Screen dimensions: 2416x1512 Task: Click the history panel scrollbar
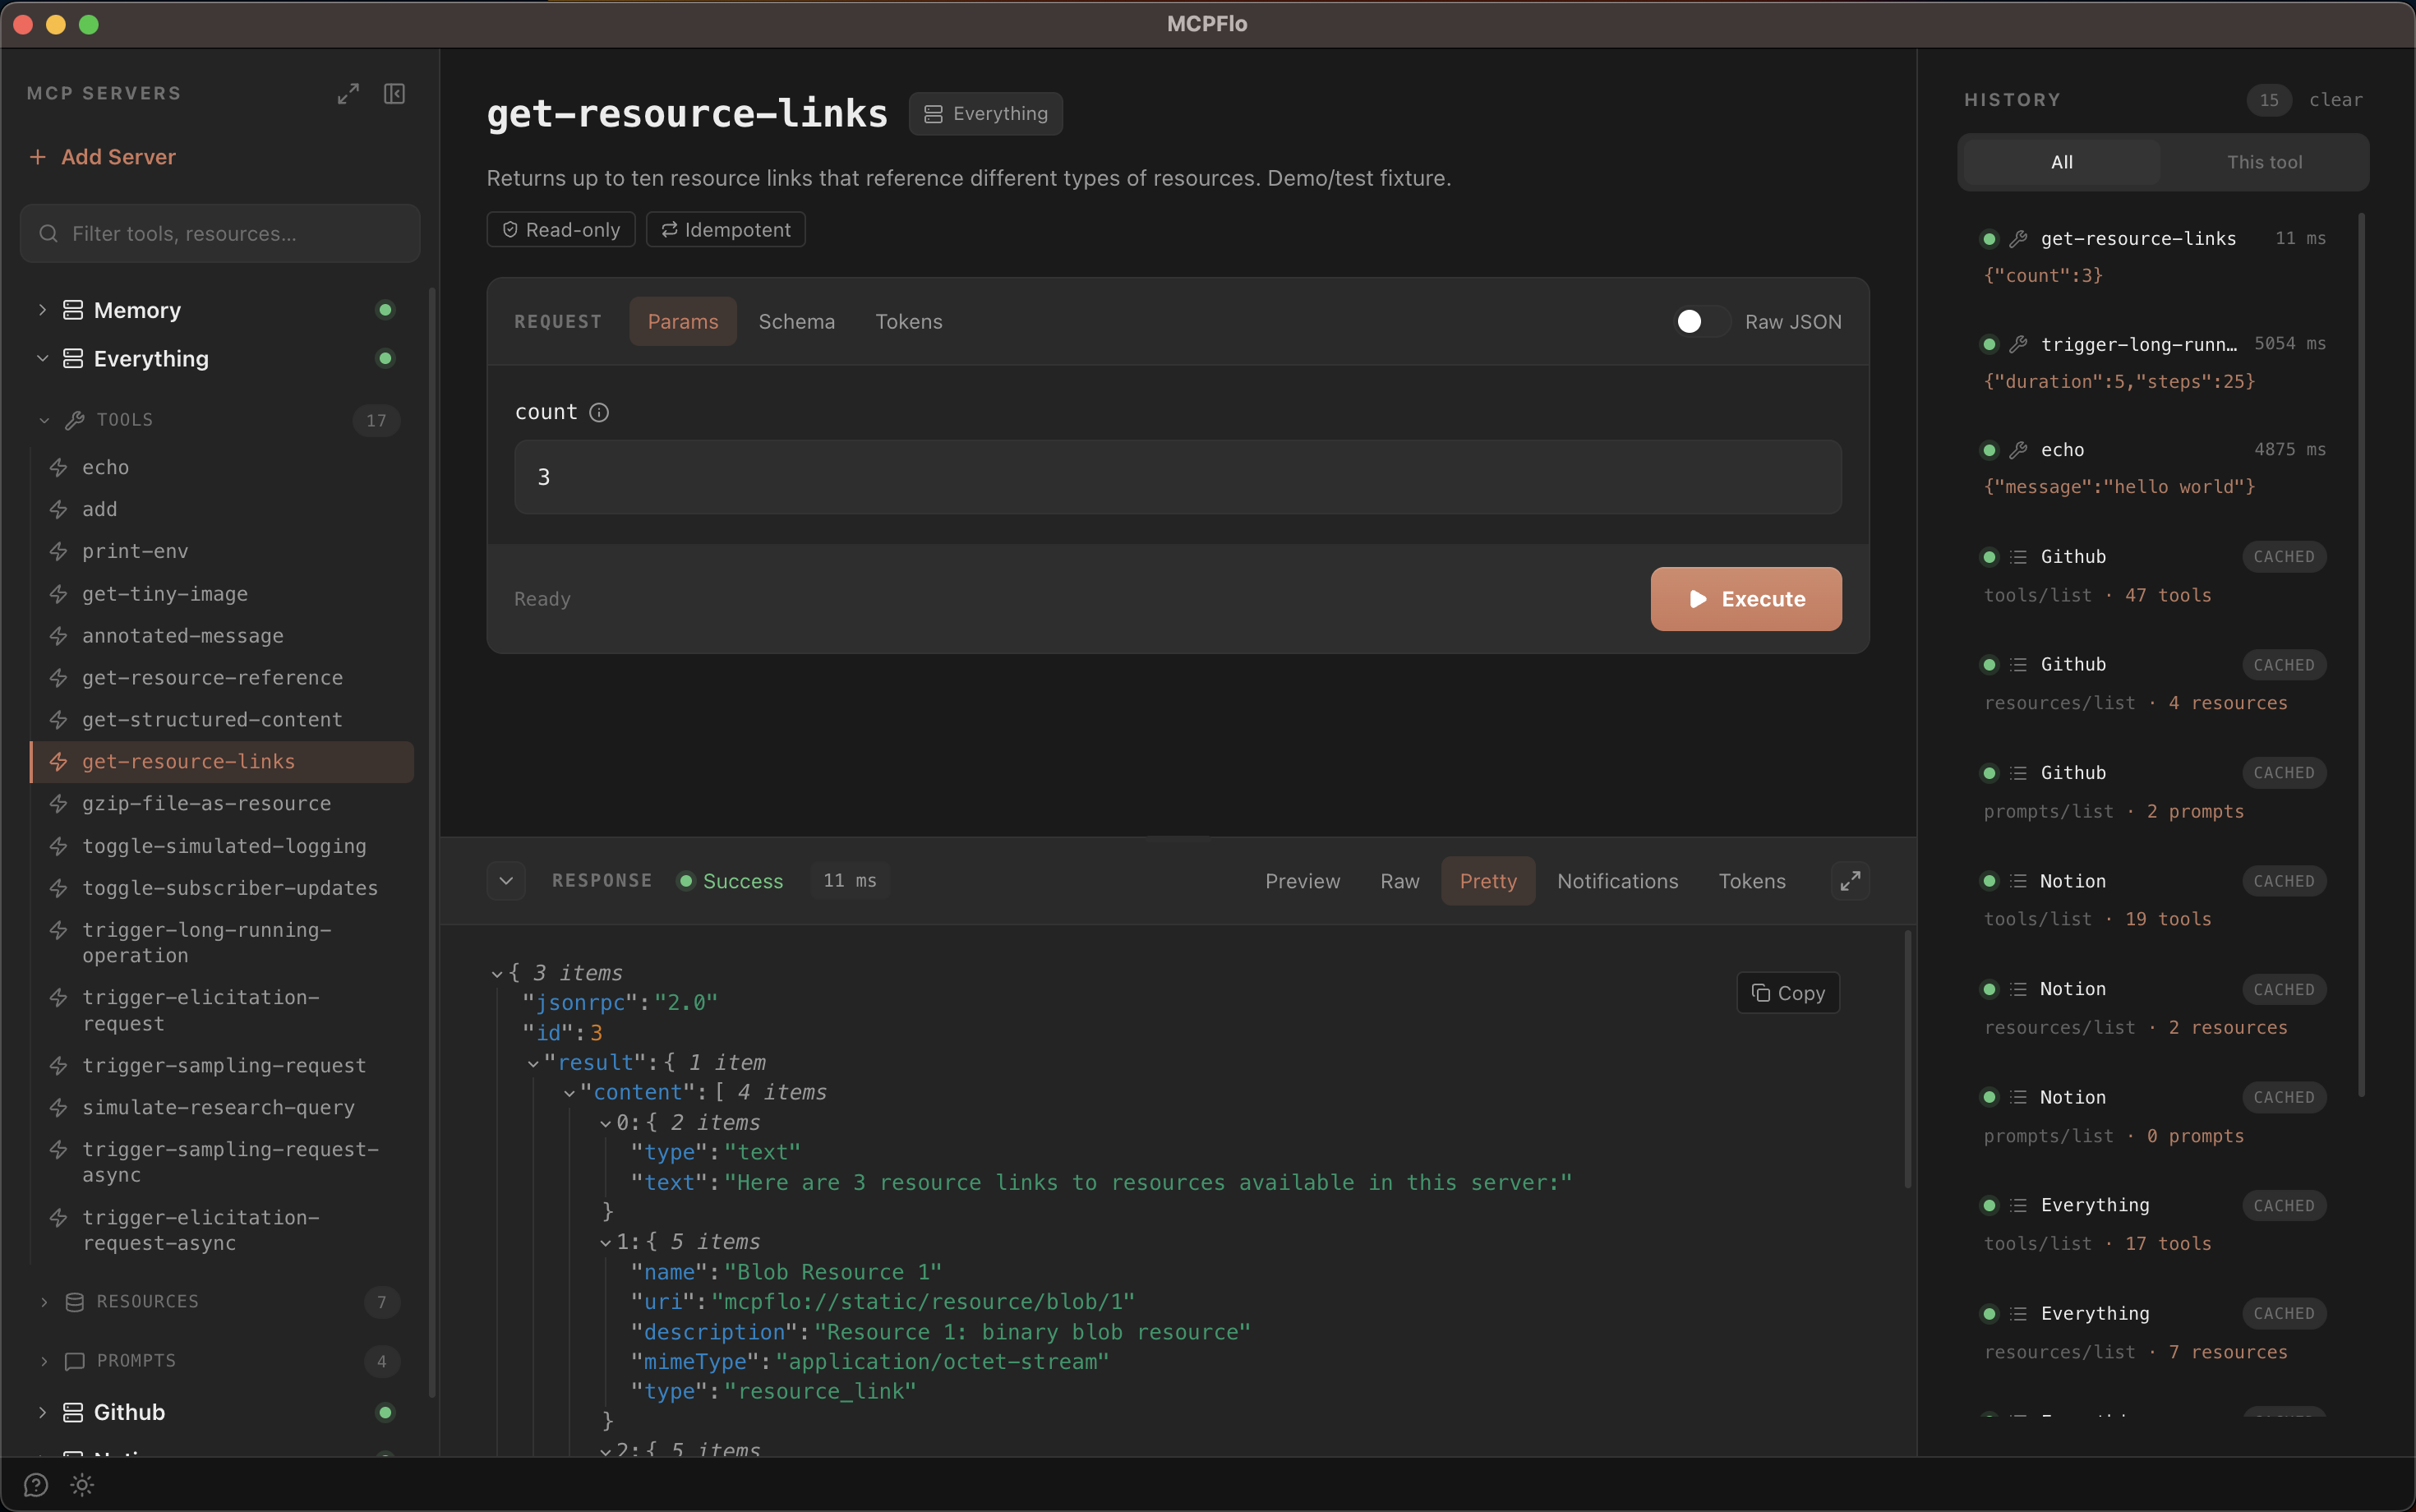tap(2362, 655)
